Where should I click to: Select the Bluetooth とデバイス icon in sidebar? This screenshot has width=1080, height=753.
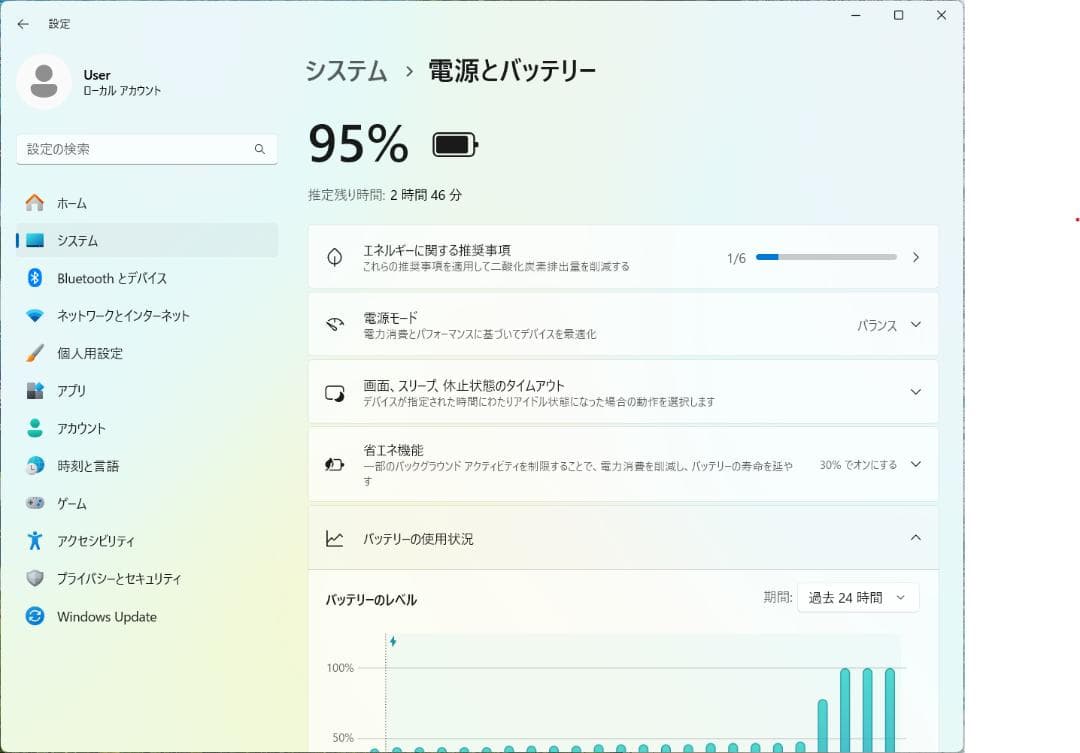(x=33, y=278)
